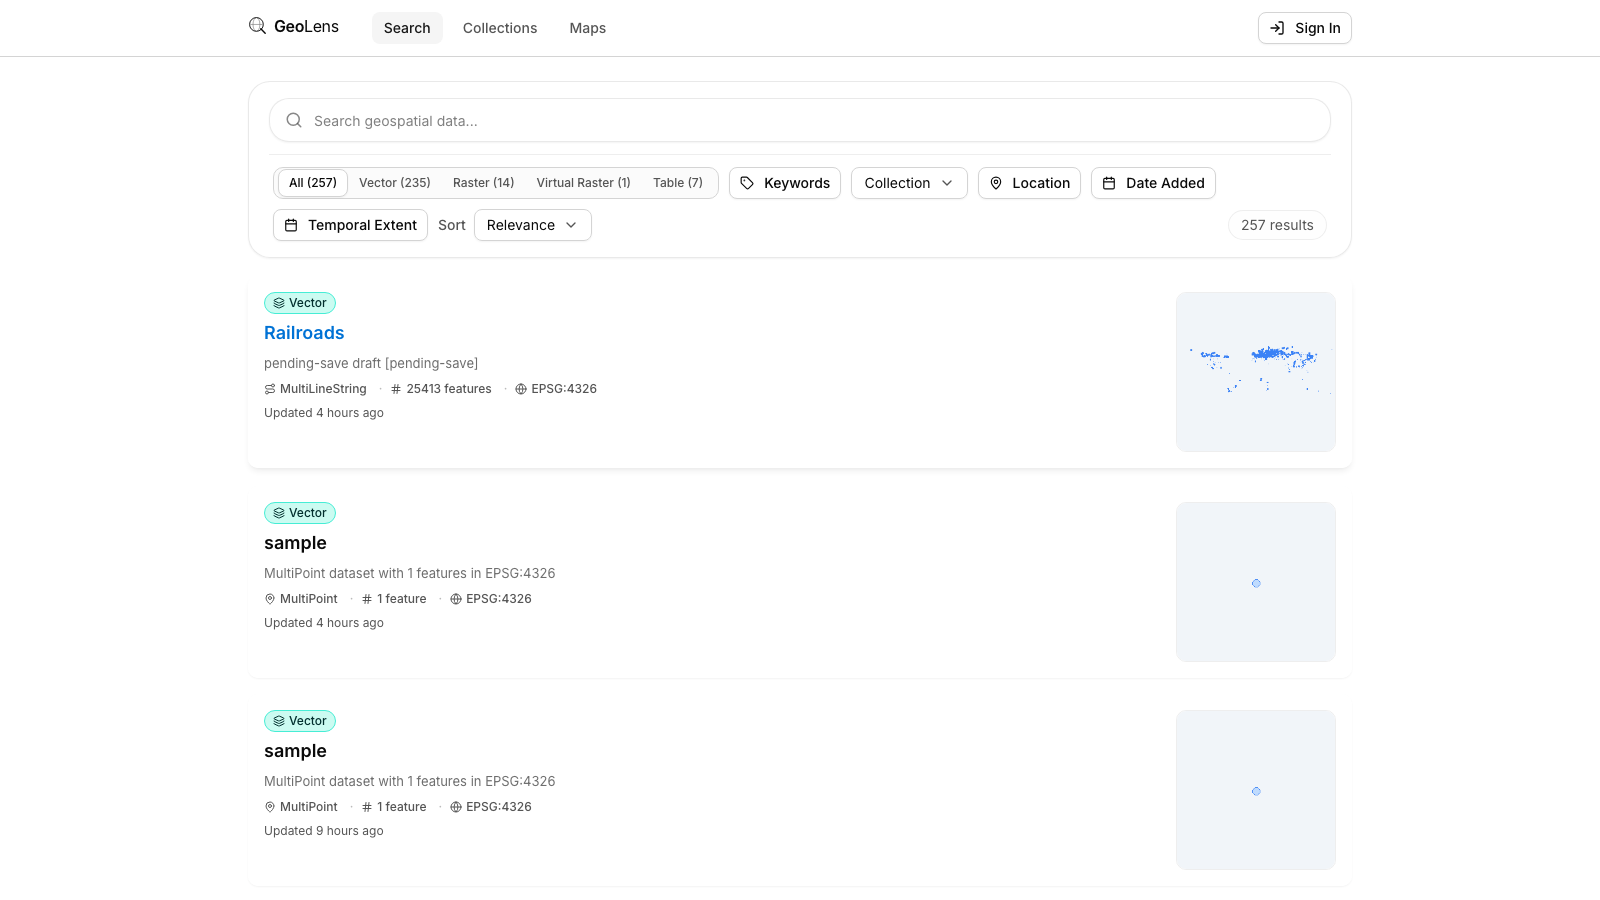Click the magnifying glass GeoLens logo icon

[x=257, y=26]
